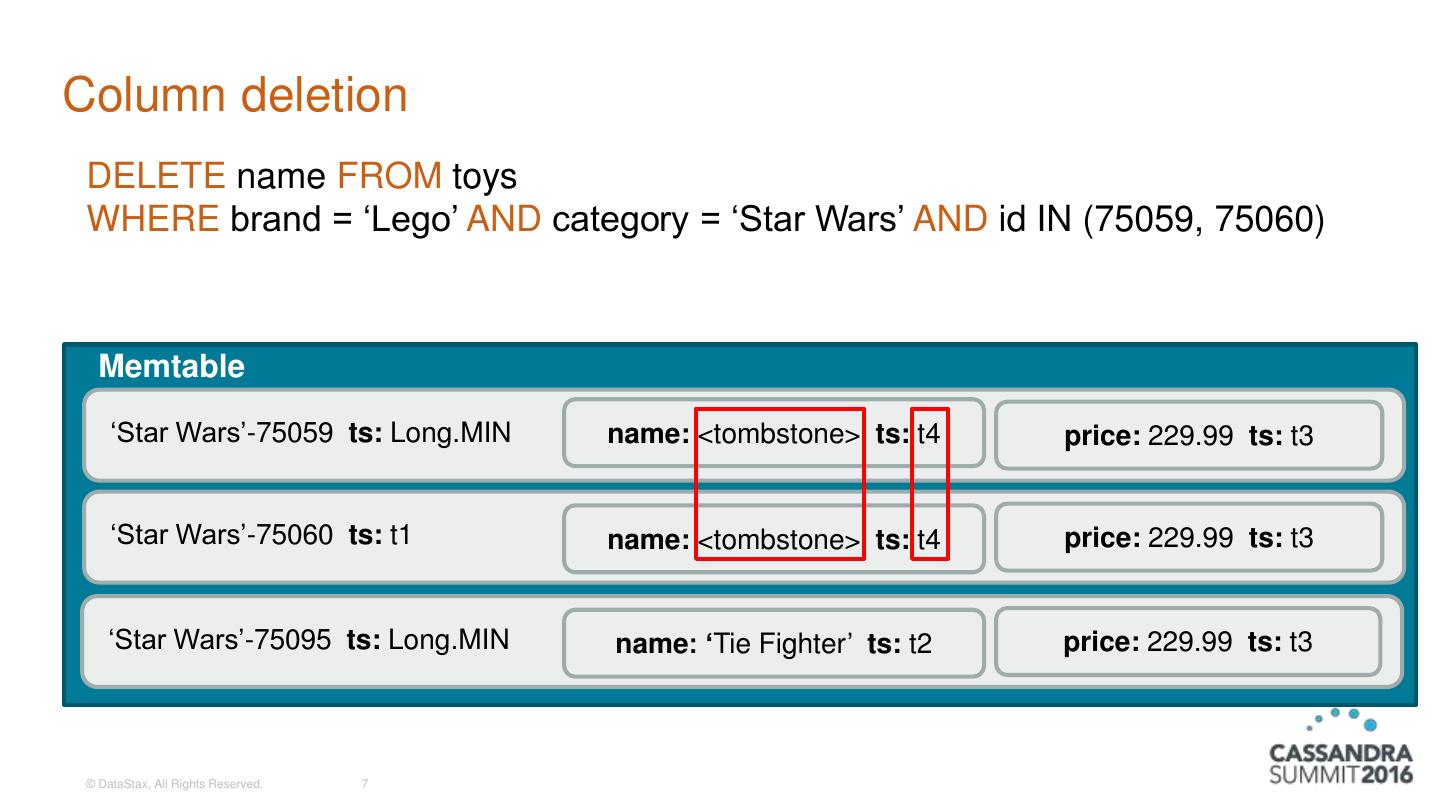Click the "Column deletion" slide title
Image resolution: width=1440 pixels, height=810 pixels.
click(235, 96)
